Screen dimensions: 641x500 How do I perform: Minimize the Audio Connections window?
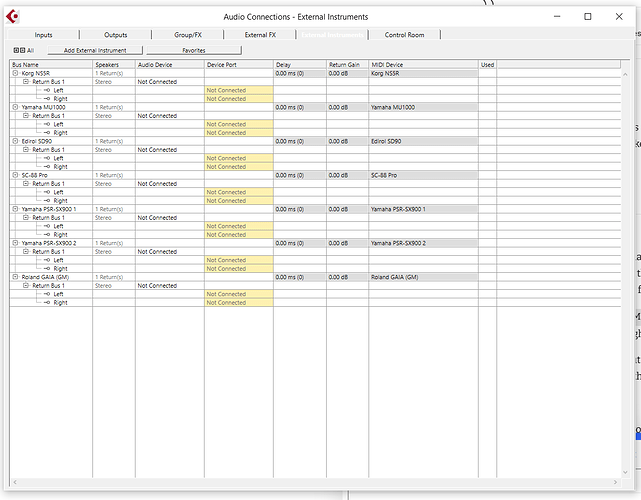pyautogui.click(x=557, y=16)
